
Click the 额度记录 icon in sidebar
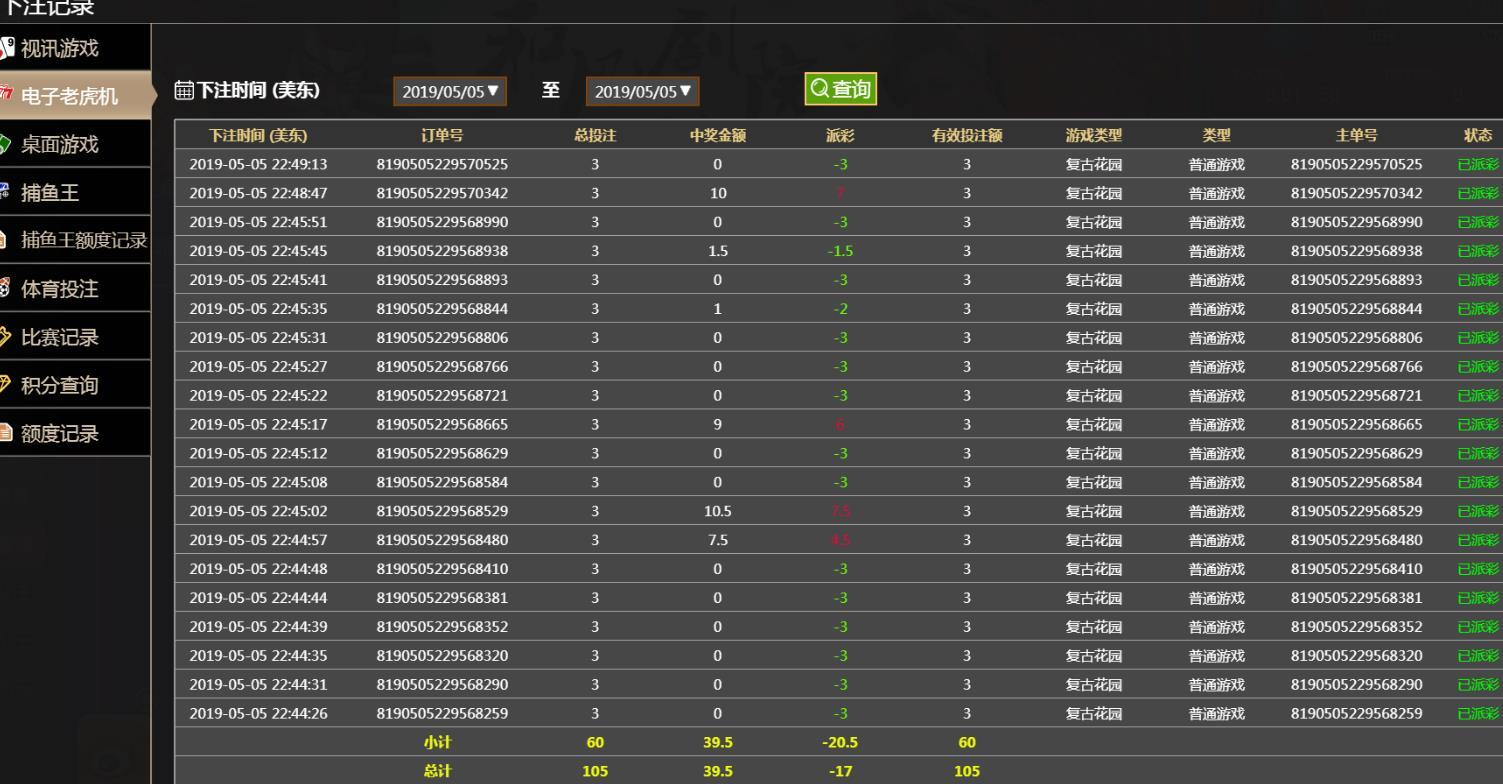tap(6, 433)
